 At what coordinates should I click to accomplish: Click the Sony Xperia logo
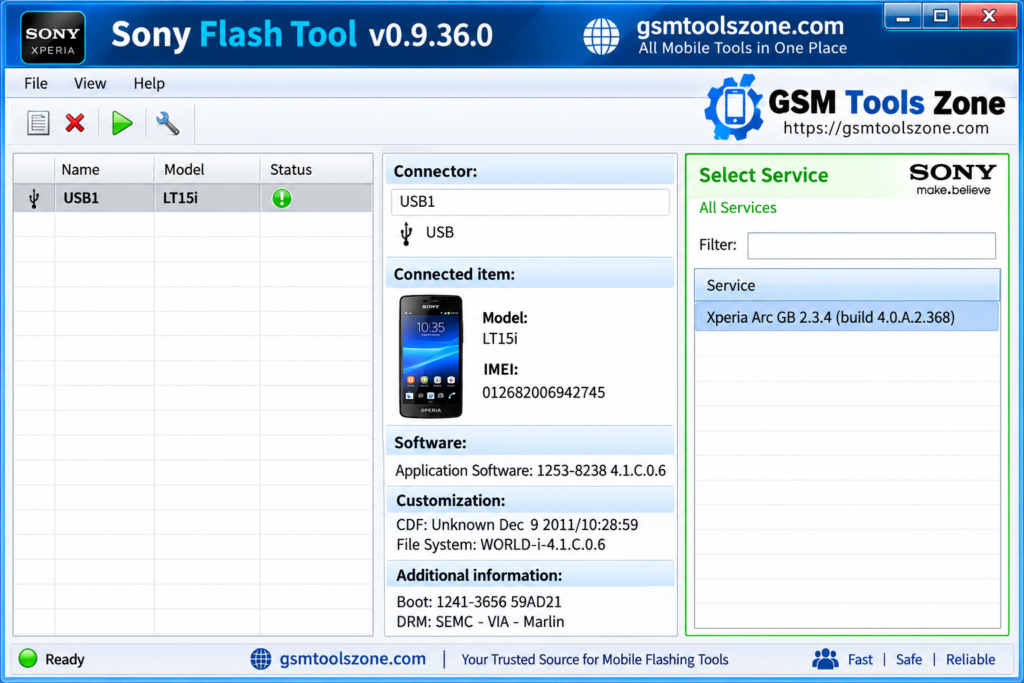[x=53, y=37]
